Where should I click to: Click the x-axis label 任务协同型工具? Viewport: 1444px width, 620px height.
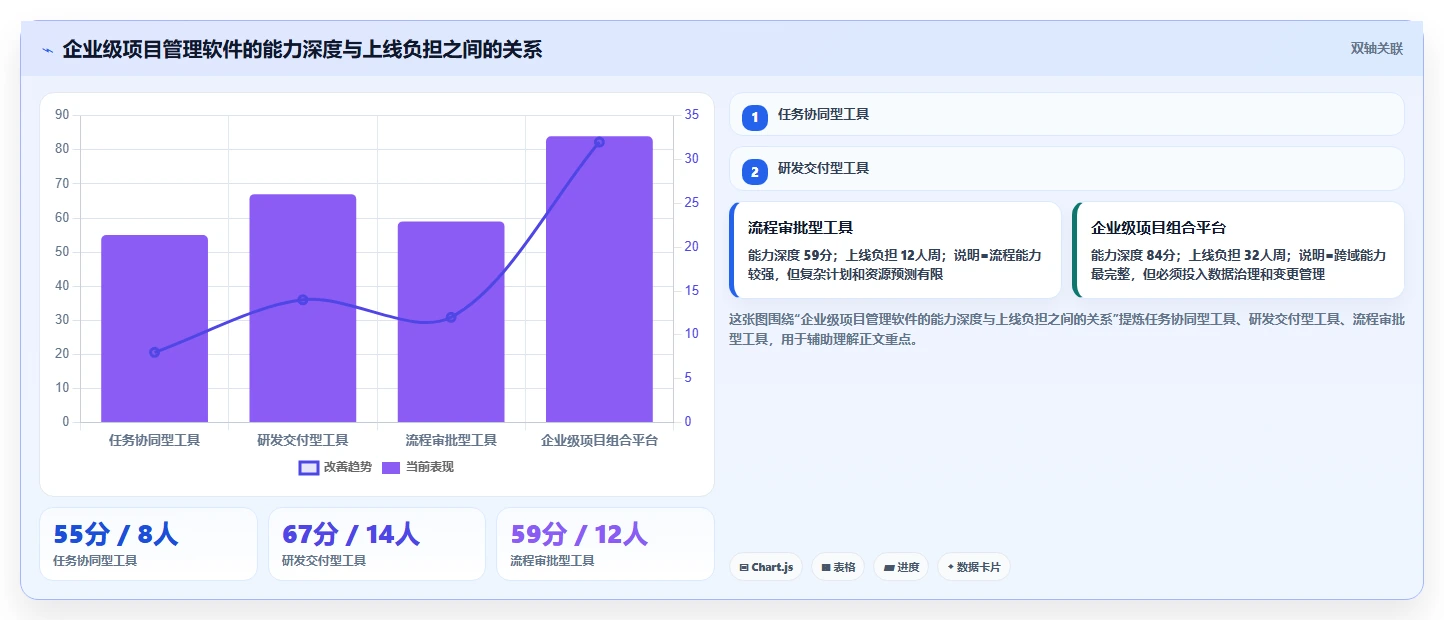coord(154,440)
